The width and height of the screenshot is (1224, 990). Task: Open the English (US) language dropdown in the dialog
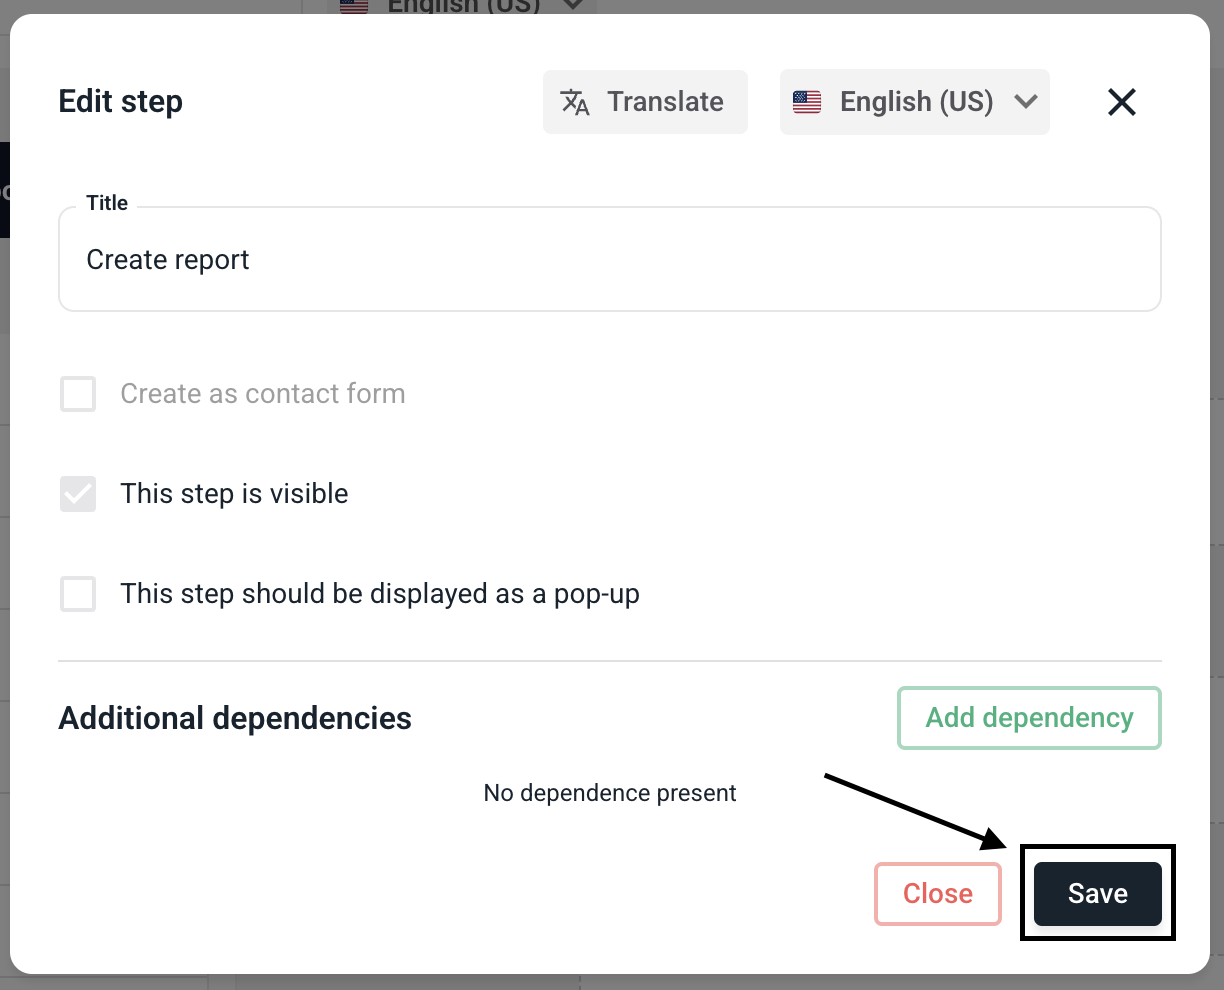pyautogui.click(x=914, y=102)
